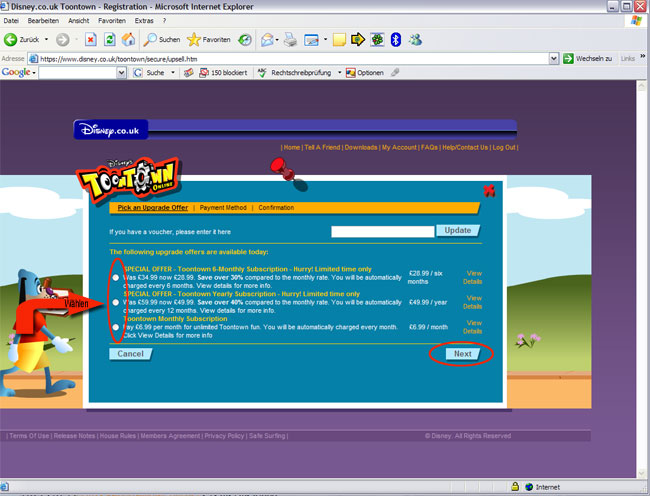Open the Favoriten menu in the menu bar
This screenshot has width=650, height=496.
pos(112,21)
